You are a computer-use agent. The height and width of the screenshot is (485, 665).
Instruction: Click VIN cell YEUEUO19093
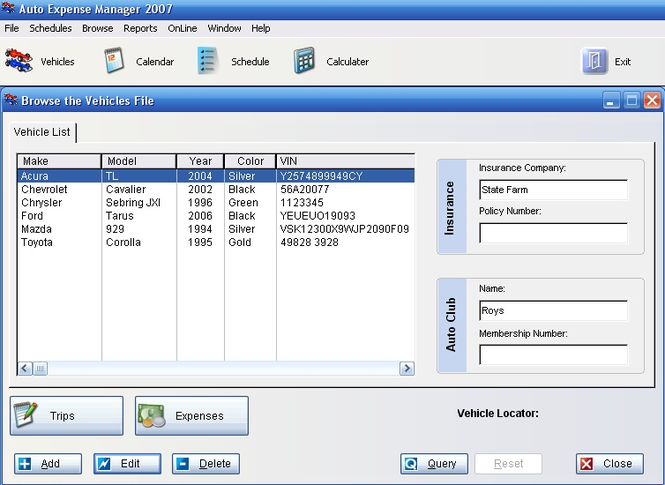pyautogui.click(x=318, y=215)
